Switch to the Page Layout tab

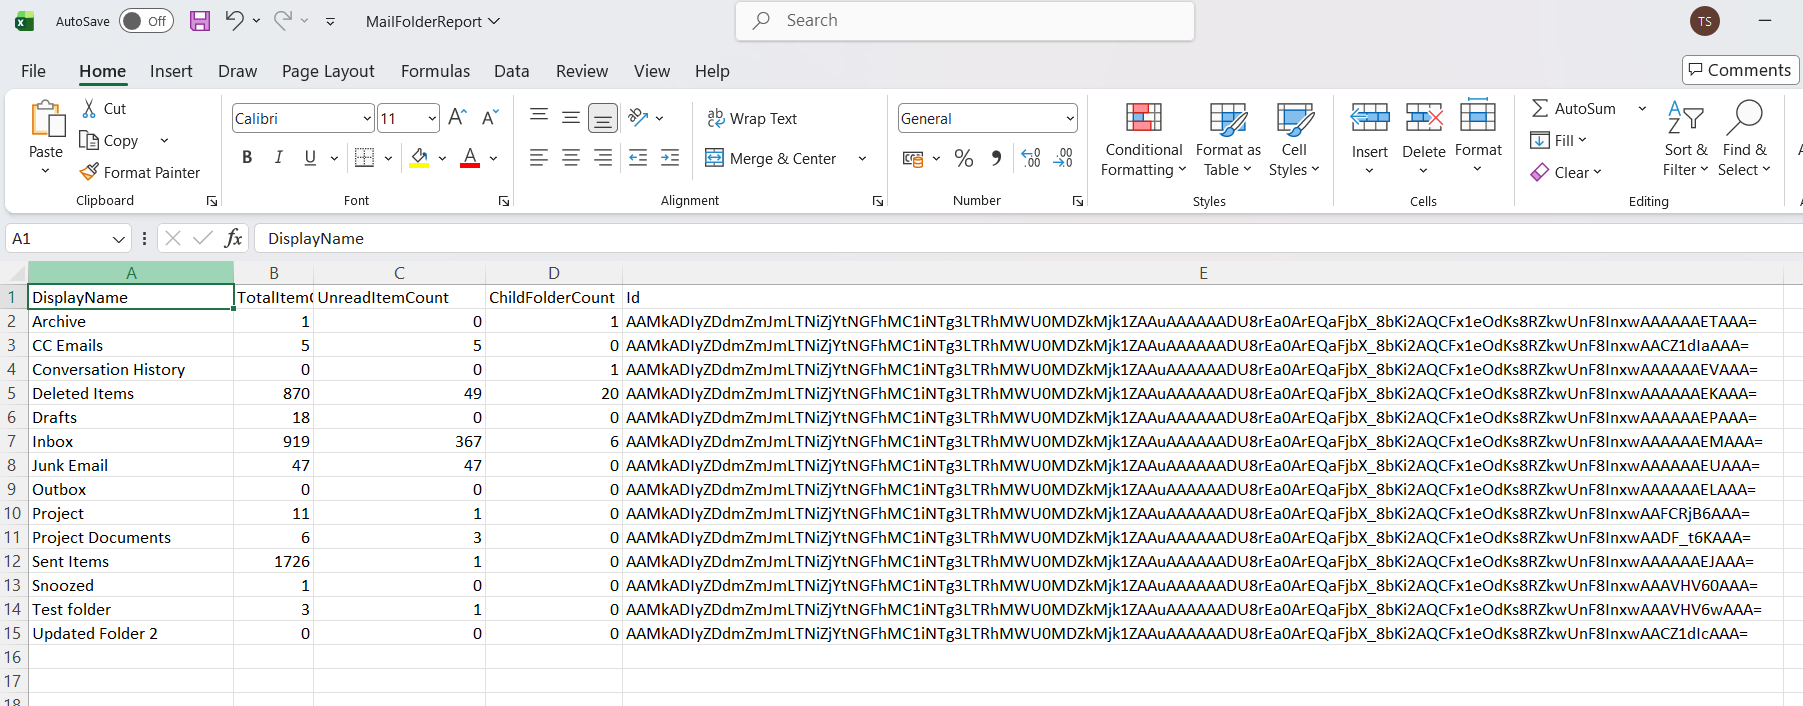pos(328,71)
